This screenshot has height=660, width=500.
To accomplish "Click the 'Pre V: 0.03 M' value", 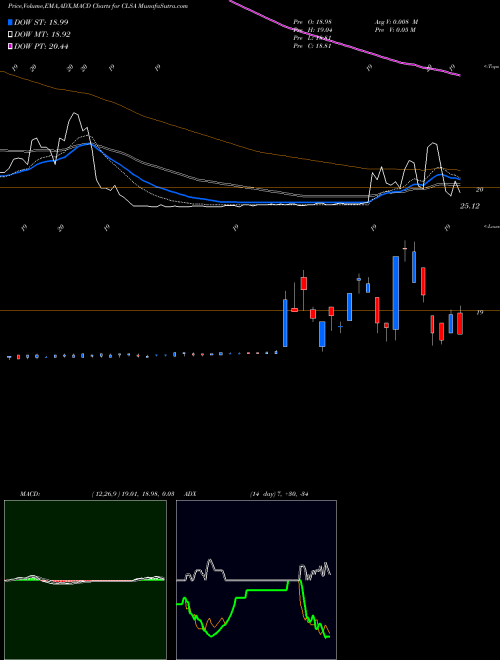I will [x=395, y=30].
